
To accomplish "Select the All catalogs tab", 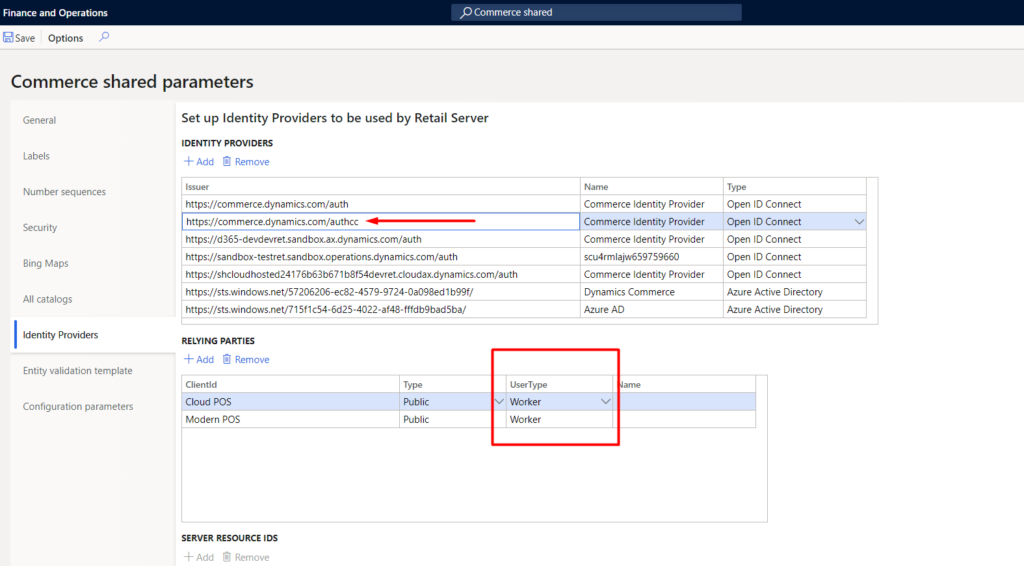I will [x=47, y=299].
